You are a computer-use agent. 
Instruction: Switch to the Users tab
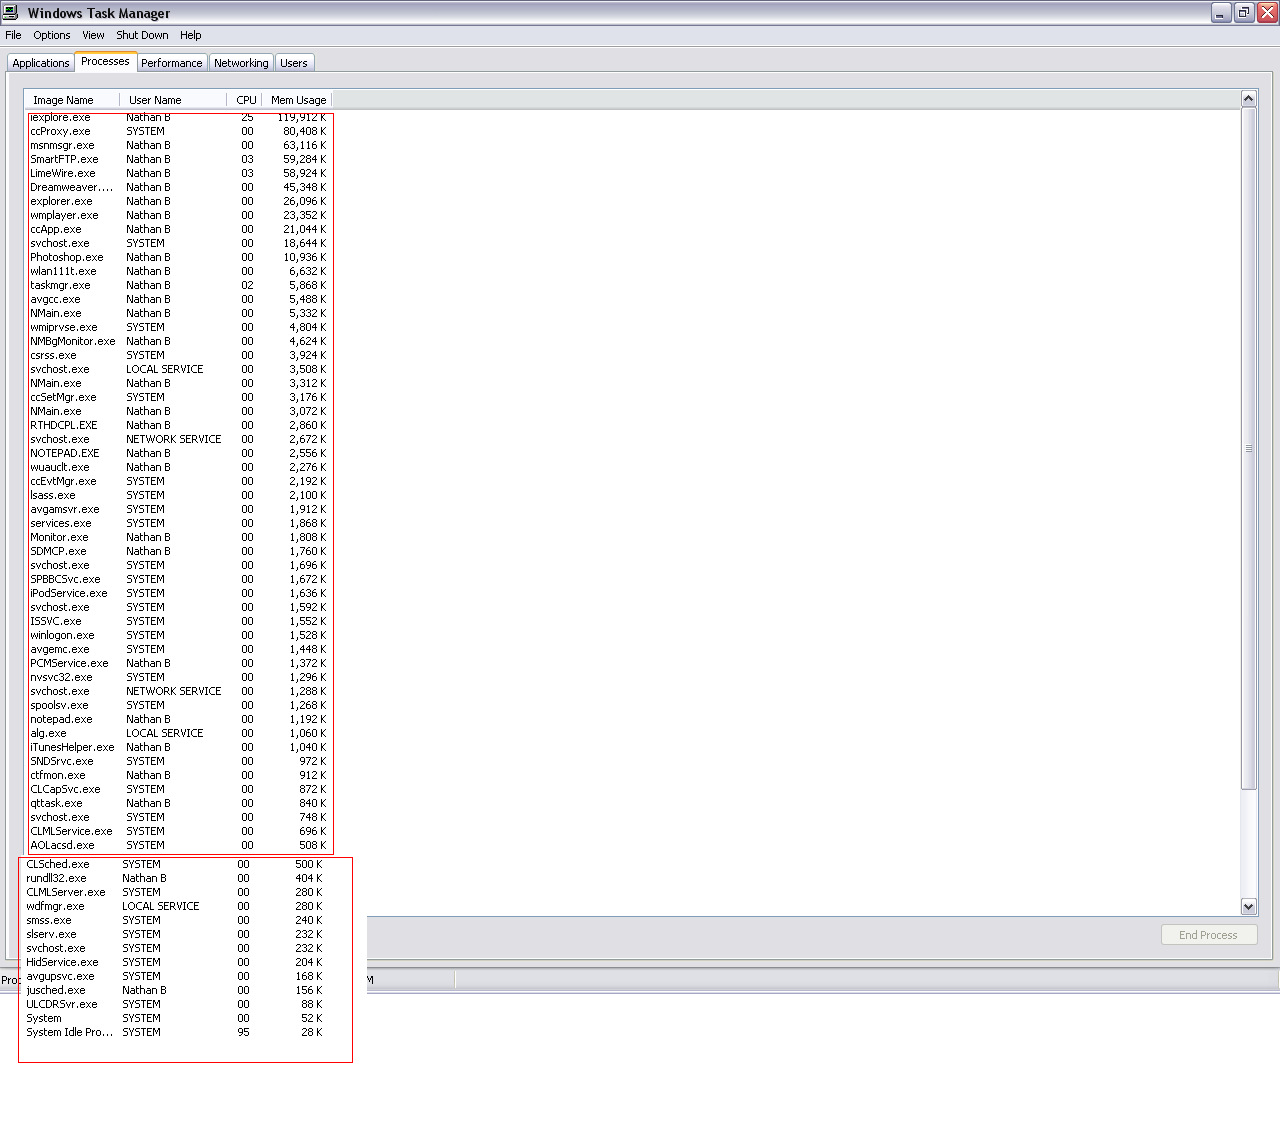tap(294, 63)
